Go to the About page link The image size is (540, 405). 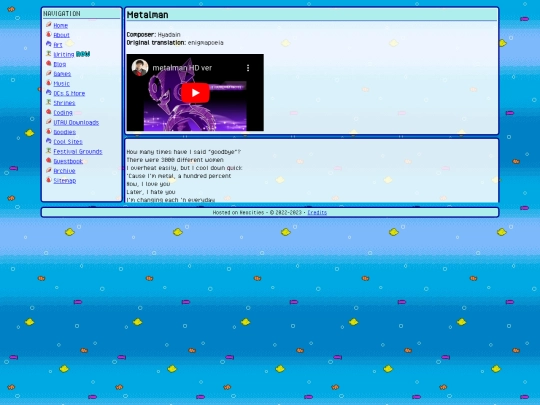[x=62, y=35]
